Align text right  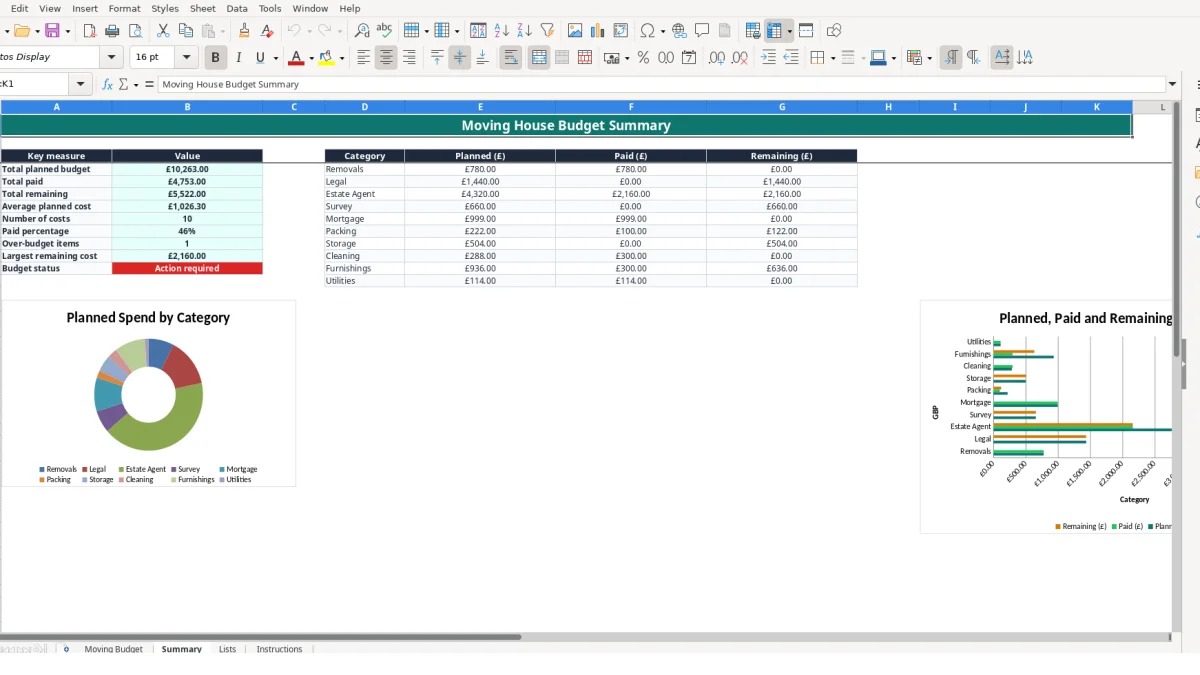tap(409, 58)
